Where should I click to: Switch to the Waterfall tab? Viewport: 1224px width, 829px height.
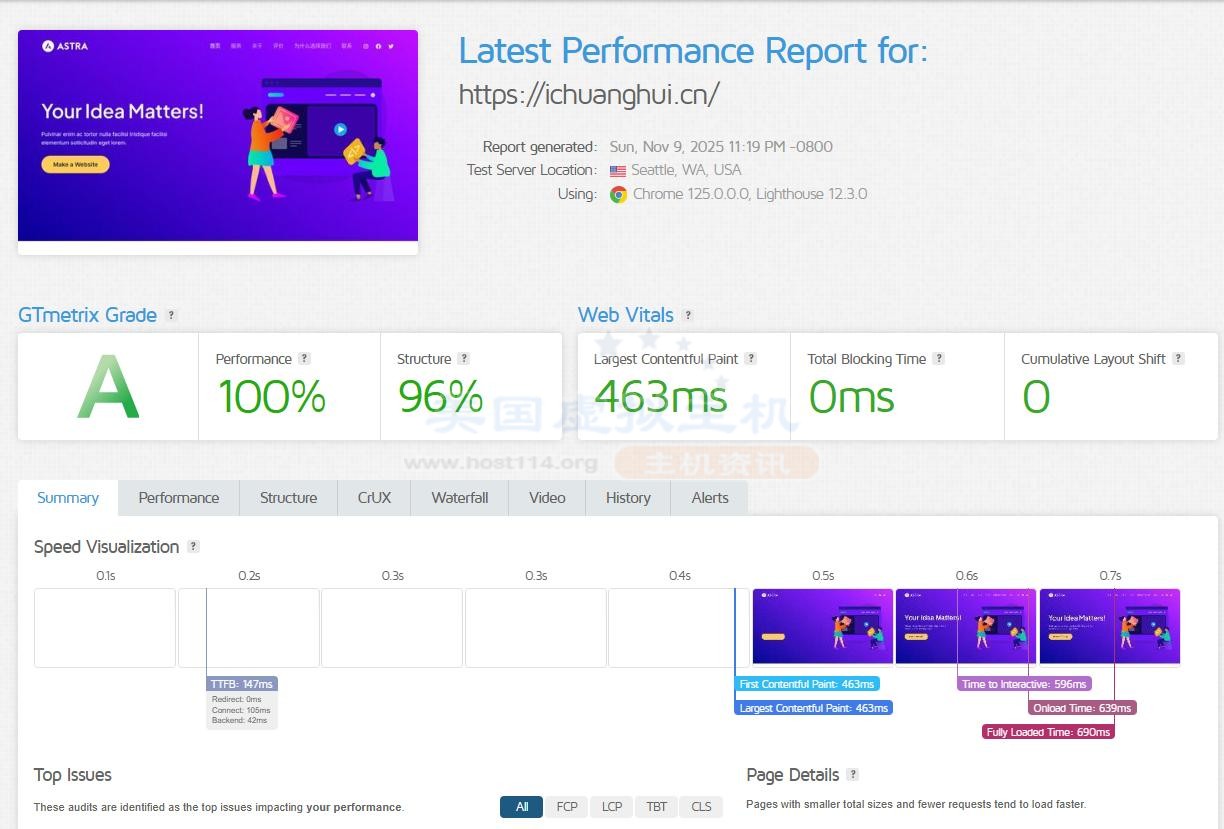click(x=460, y=498)
